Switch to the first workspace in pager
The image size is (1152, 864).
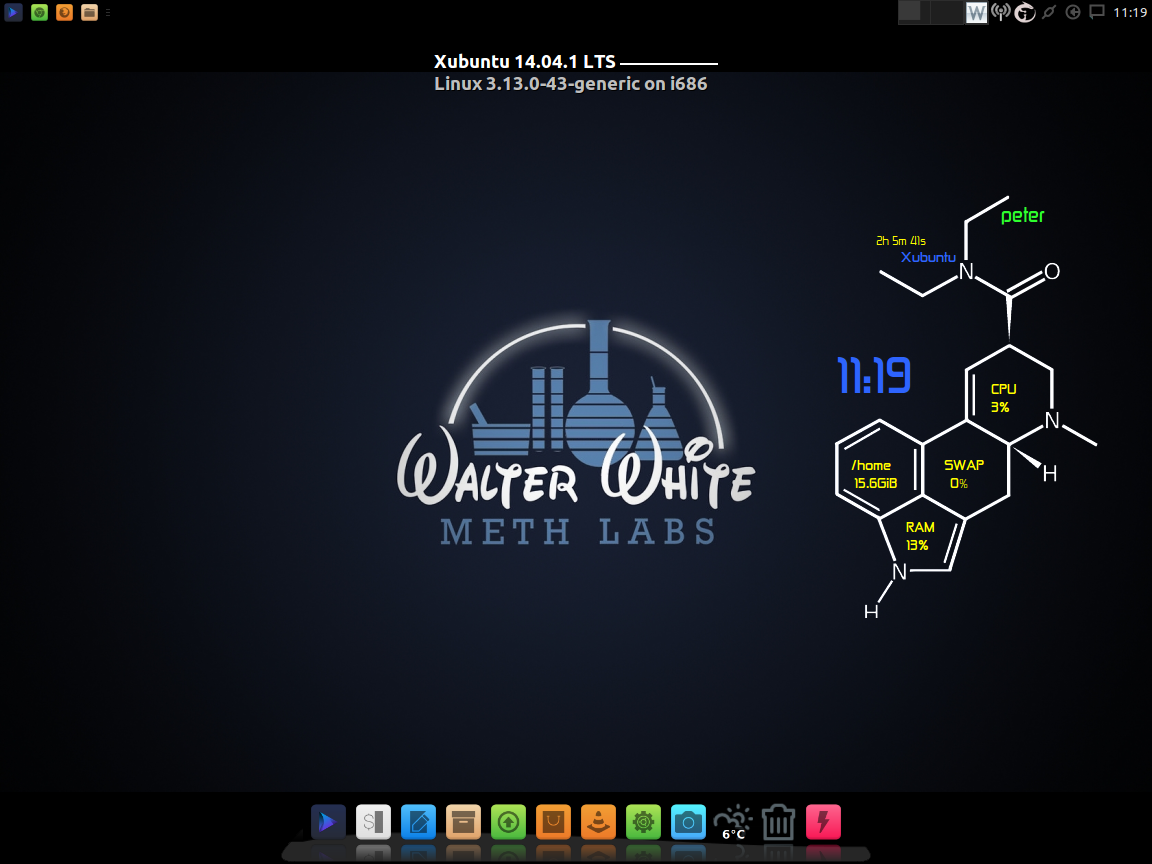tap(909, 12)
